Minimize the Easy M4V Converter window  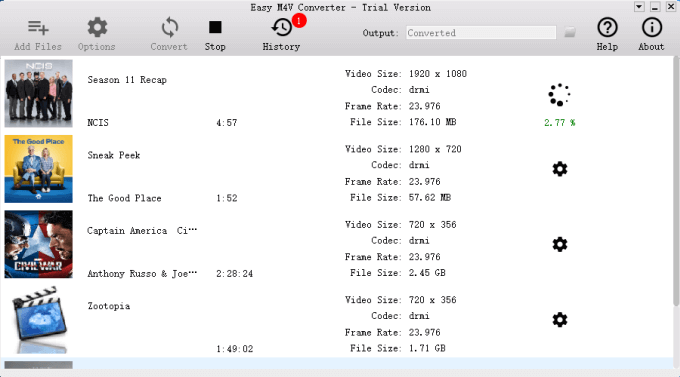pyautogui.click(x=655, y=7)
